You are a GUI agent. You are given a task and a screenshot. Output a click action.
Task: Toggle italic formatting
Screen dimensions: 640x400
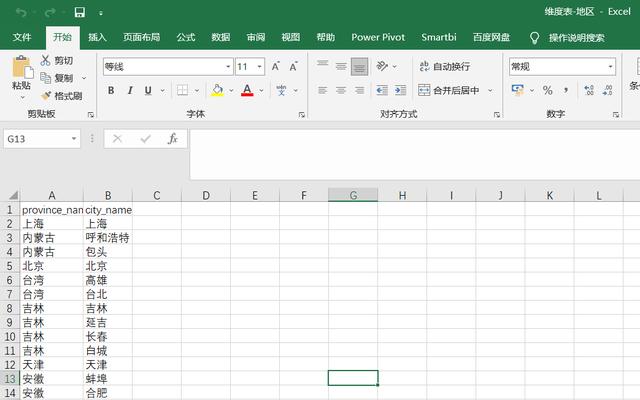[130, 90]
